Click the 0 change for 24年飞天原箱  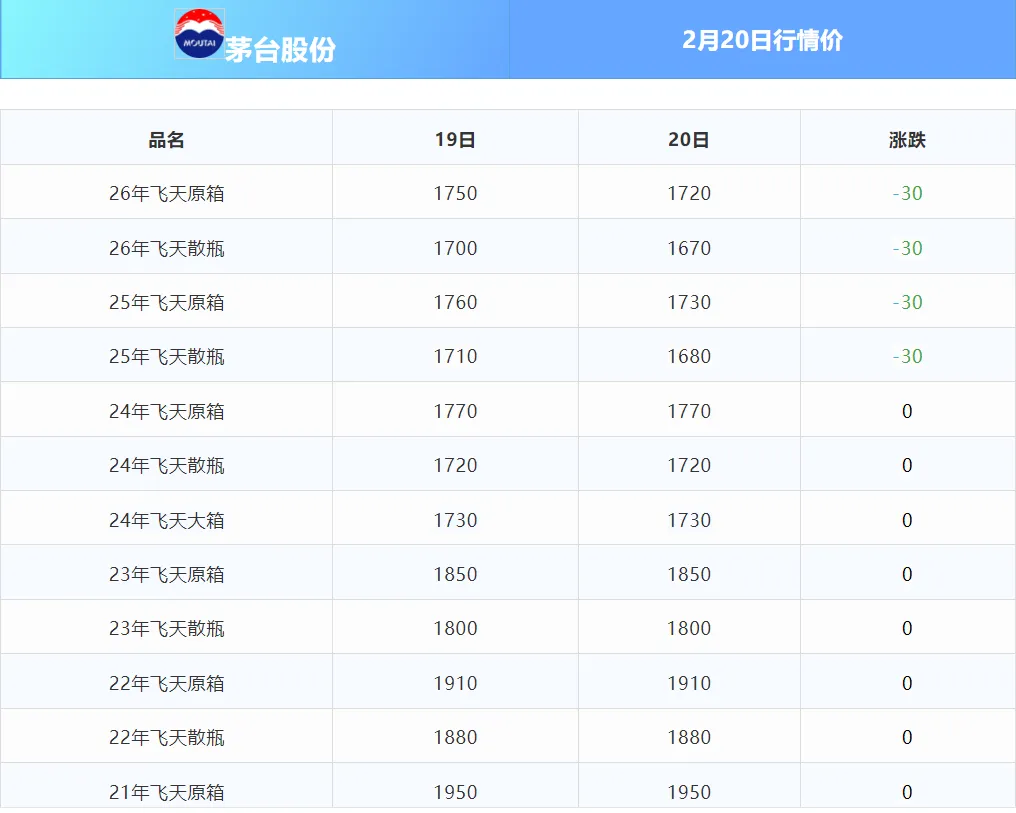tap(907, 411)
